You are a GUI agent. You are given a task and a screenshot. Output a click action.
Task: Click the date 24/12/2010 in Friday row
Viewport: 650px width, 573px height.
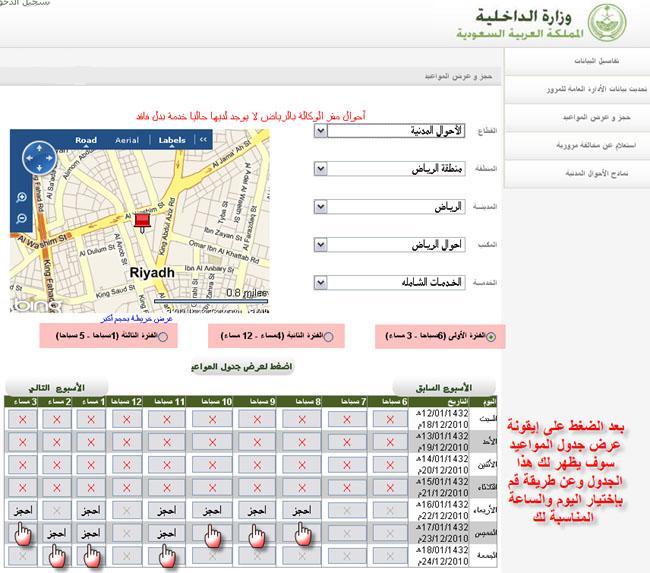pyautogui.click(x=443, y=561)
